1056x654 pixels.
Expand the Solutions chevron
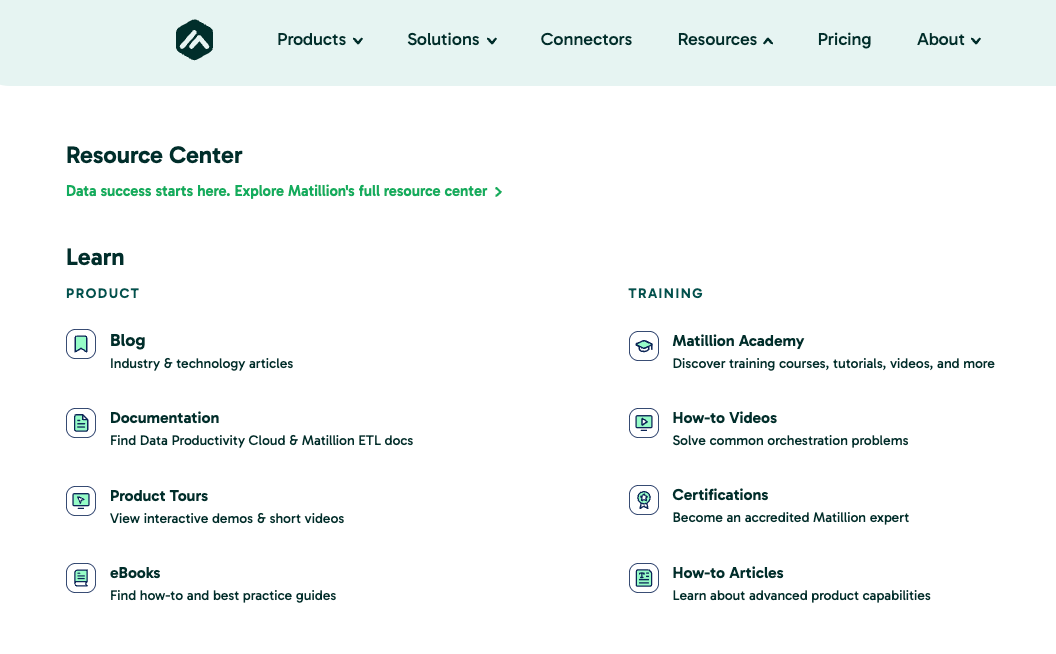(492, 41)
